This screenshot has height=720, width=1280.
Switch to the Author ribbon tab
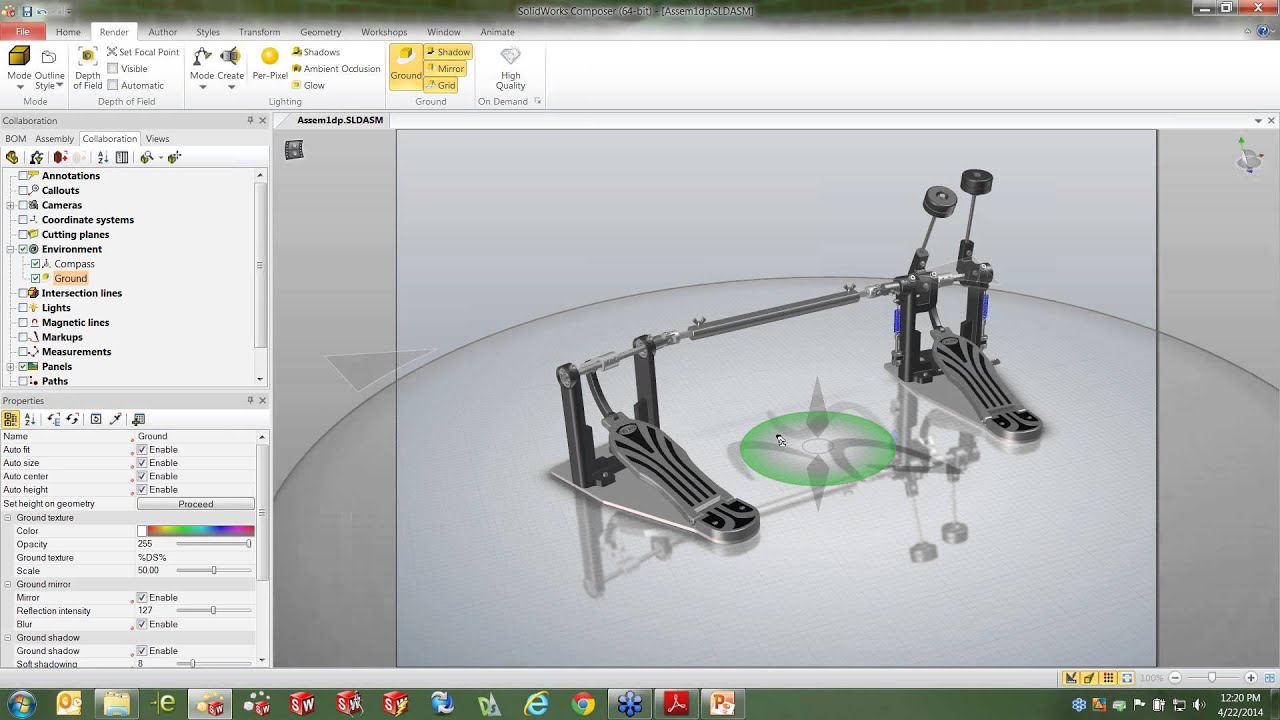[x=162, y=32]
